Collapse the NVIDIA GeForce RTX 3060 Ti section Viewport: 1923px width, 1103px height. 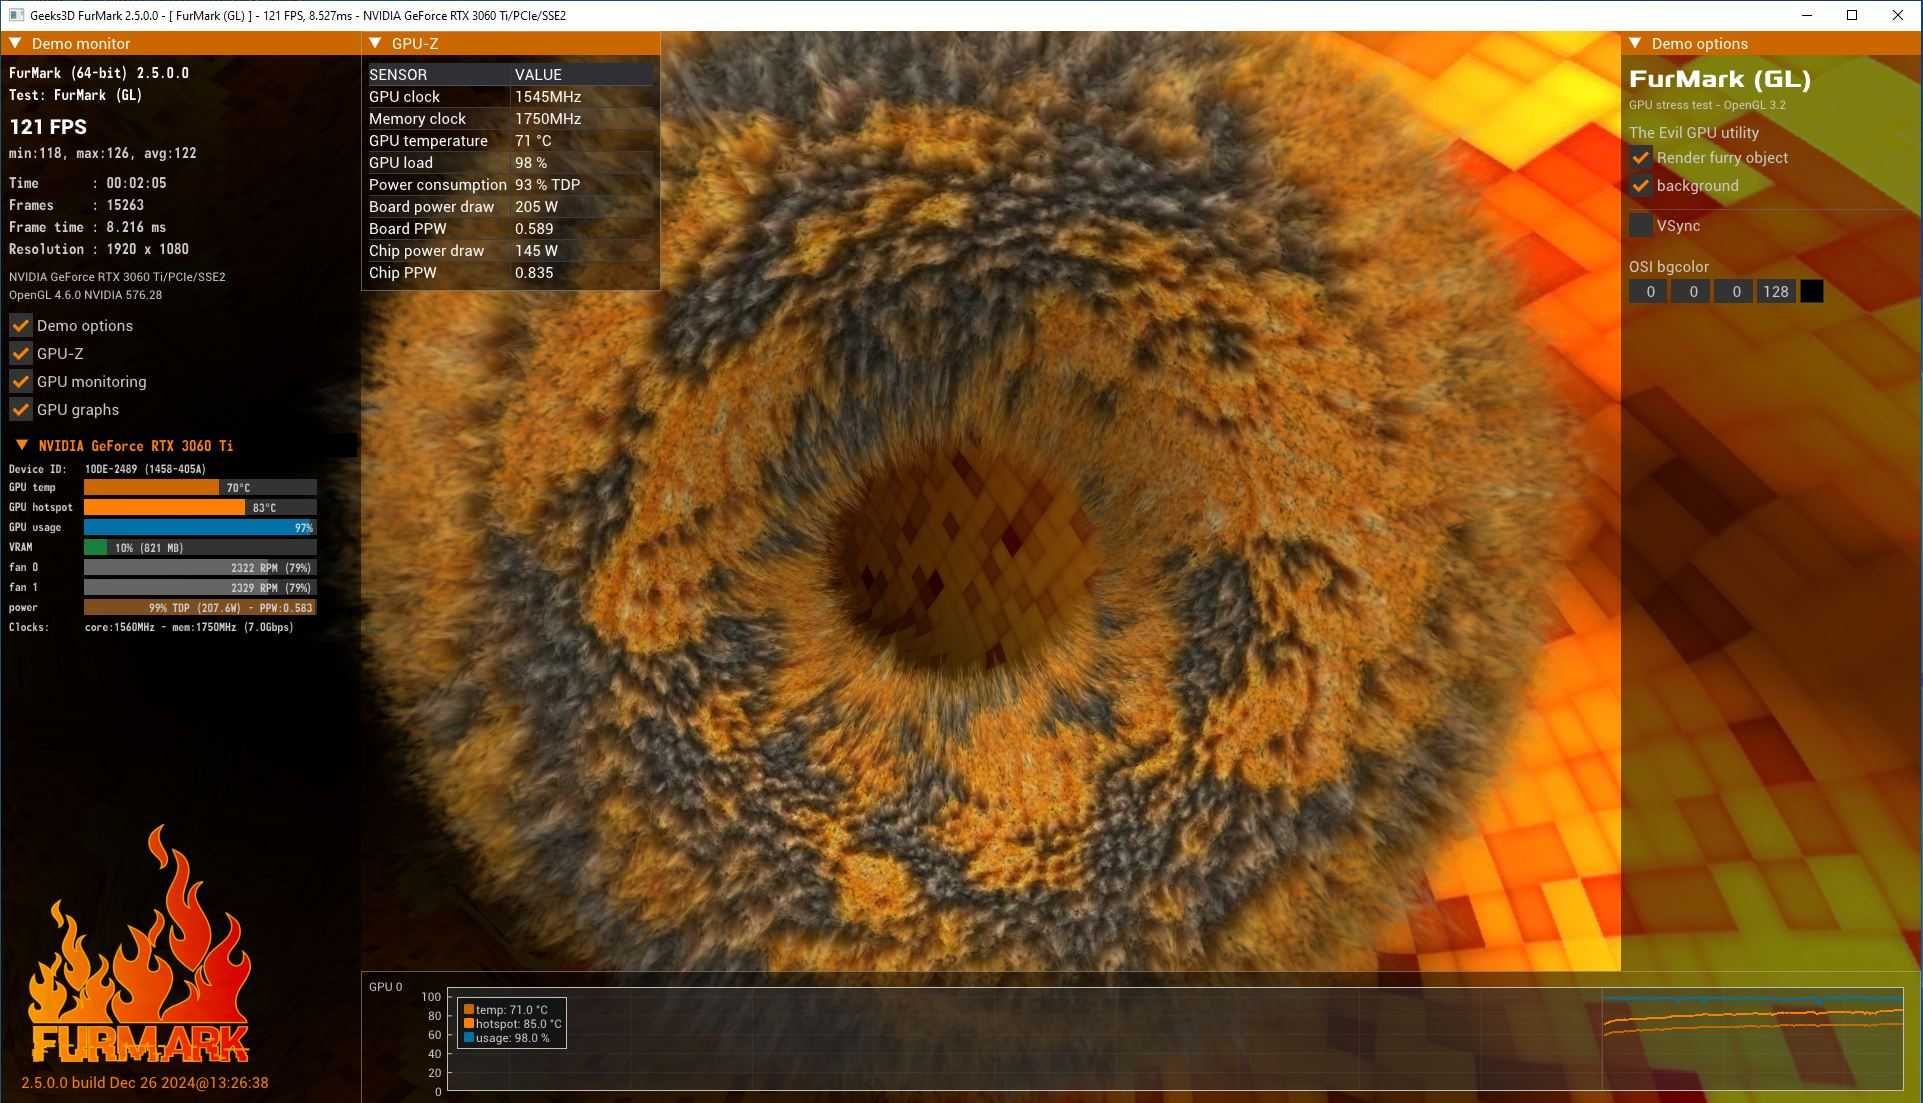(x=22, y=445)
